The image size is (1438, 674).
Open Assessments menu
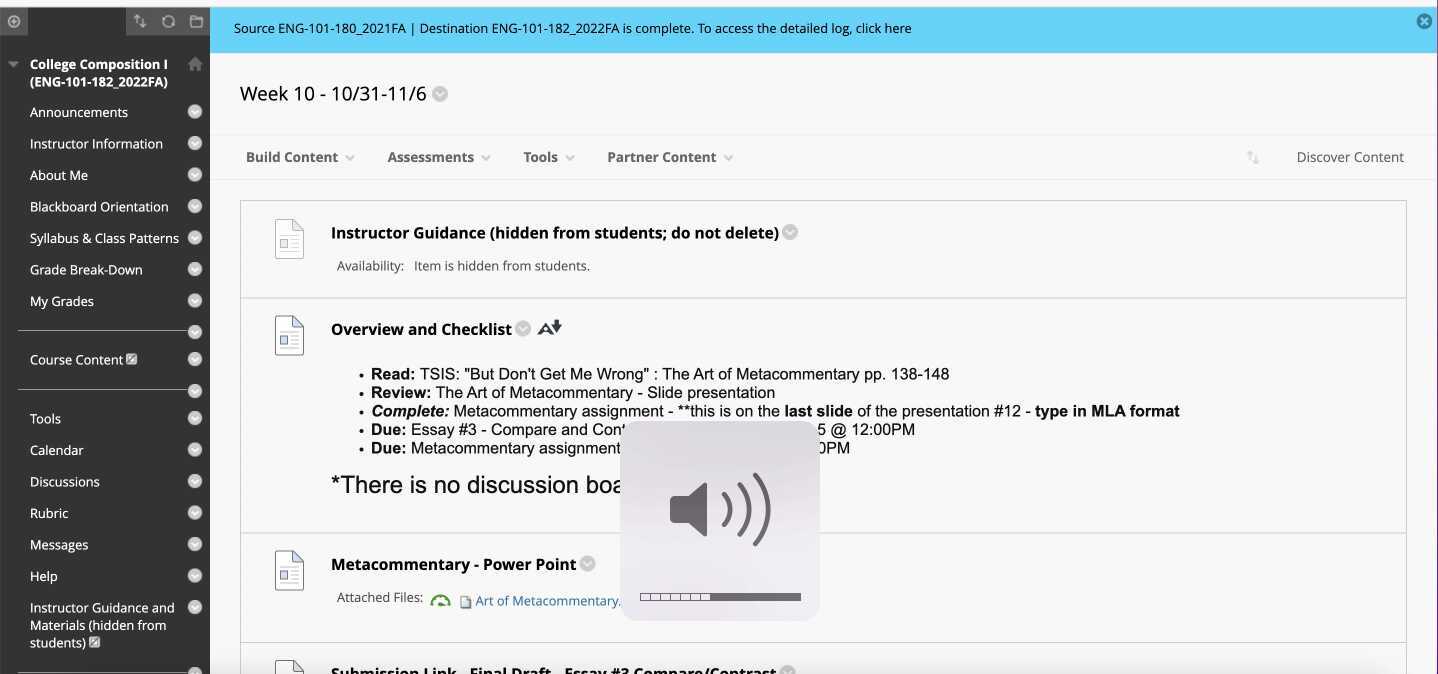pos(439,157)
